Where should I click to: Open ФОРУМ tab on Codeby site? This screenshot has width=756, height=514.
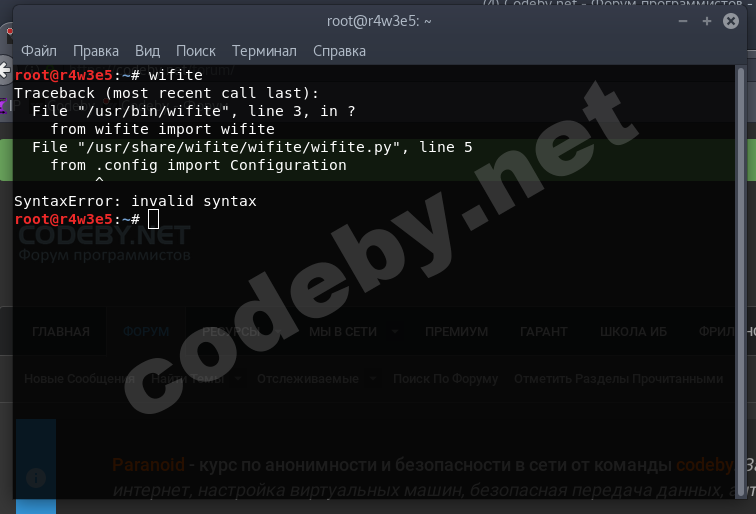click(x=146, y=332)
